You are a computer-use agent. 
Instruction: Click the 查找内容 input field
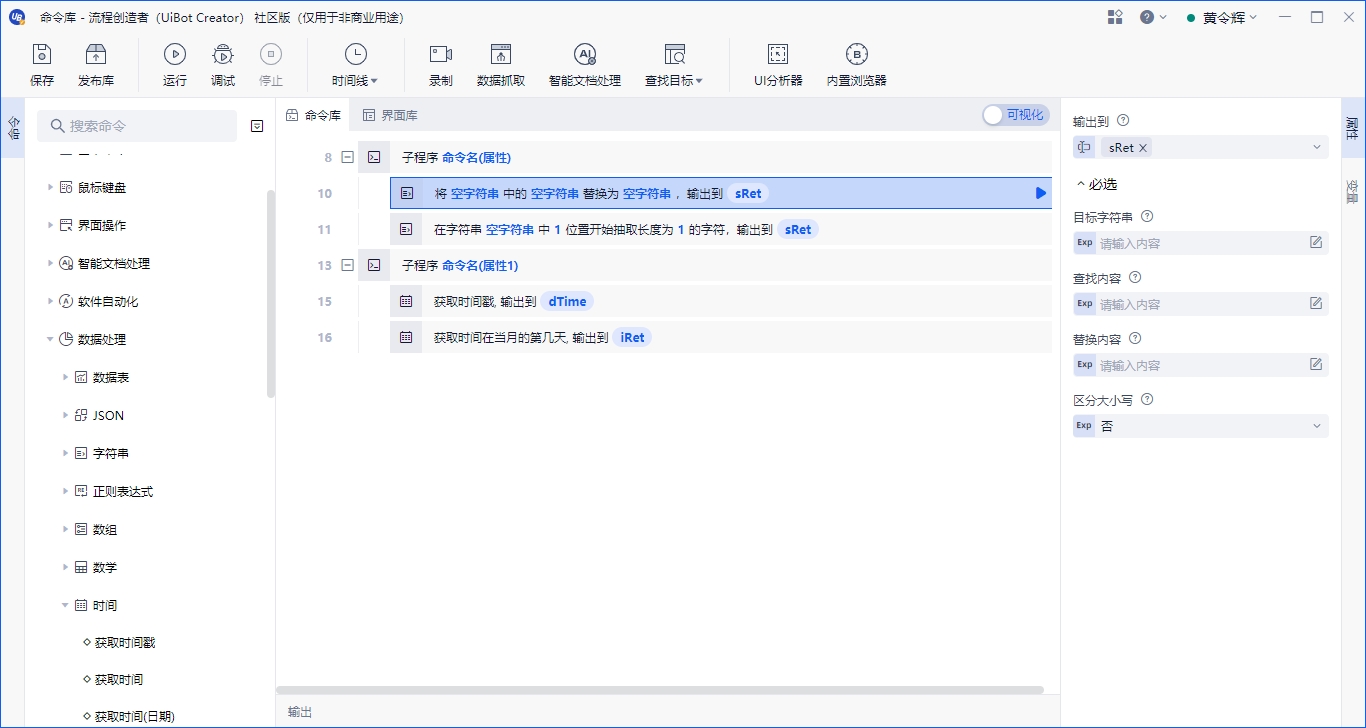click(1201, 303)
